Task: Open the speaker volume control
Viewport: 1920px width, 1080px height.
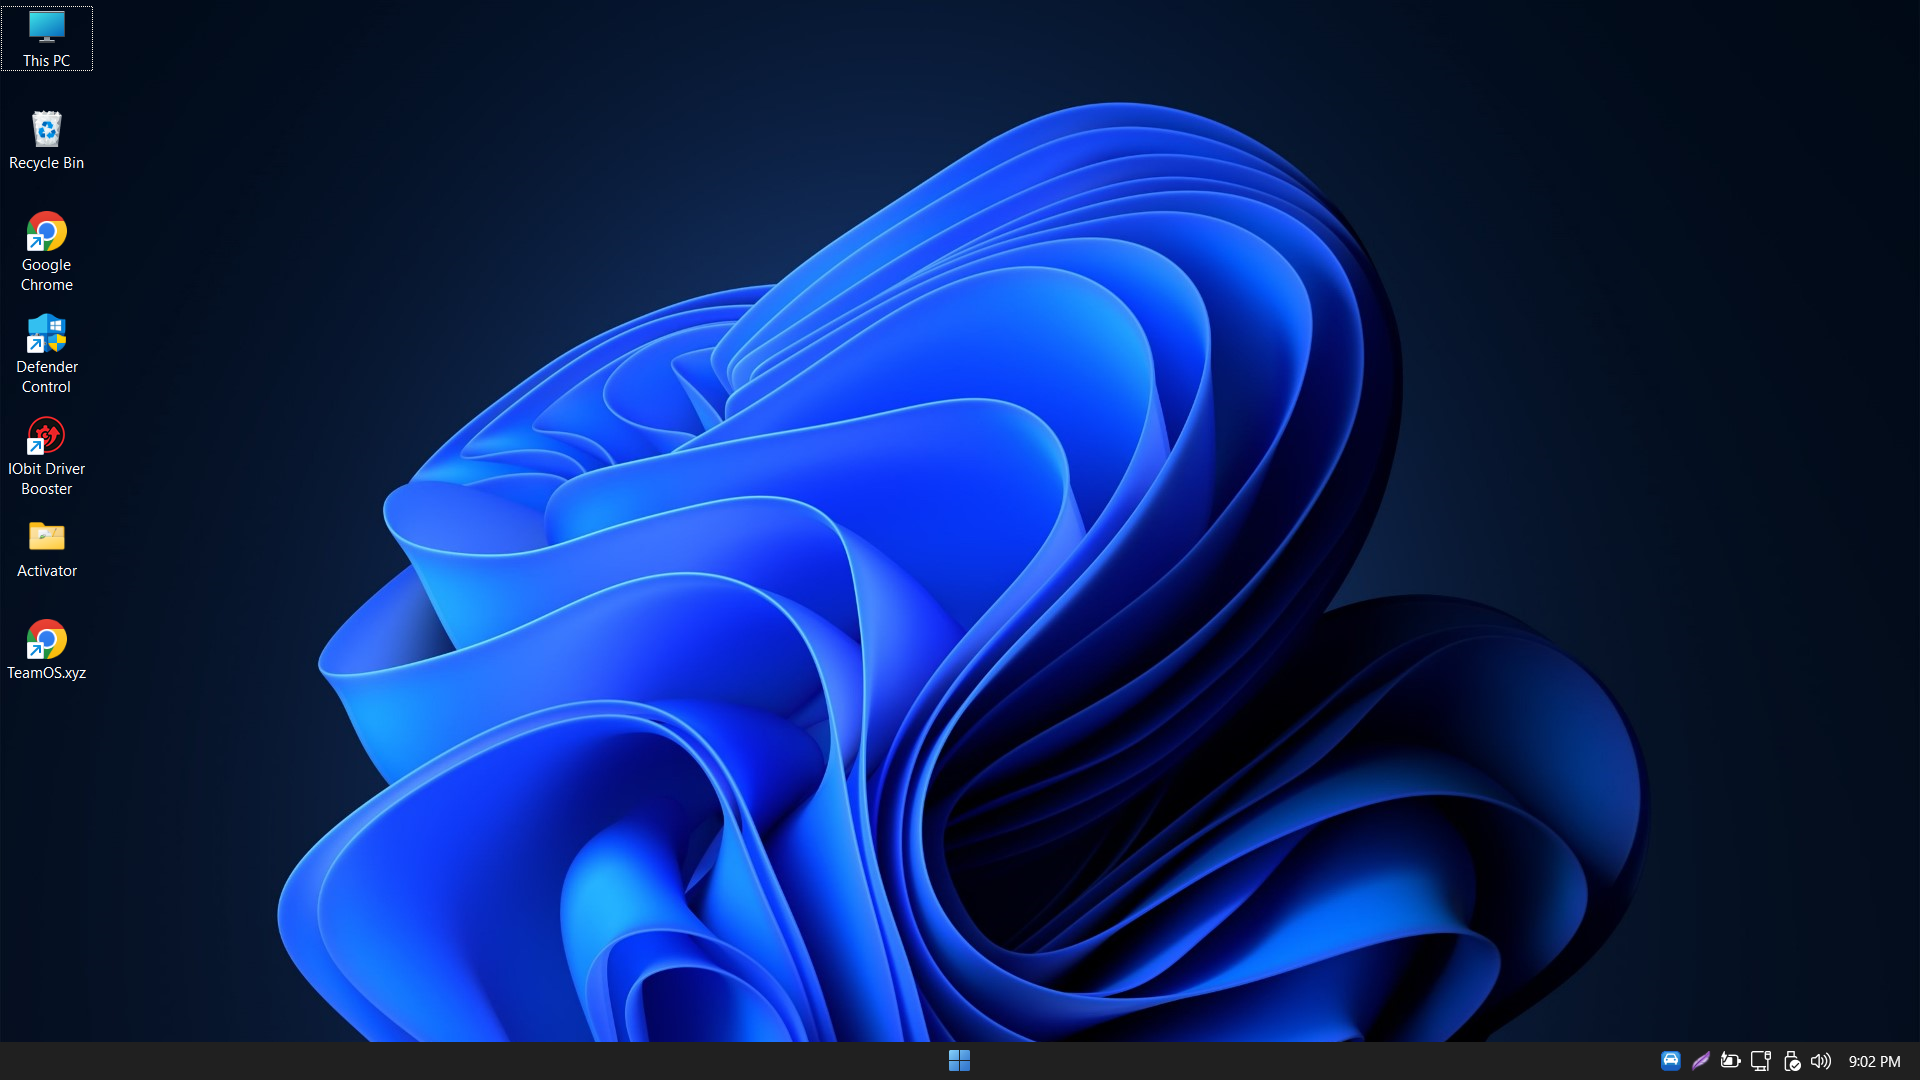Action: coord(1821,1061)
